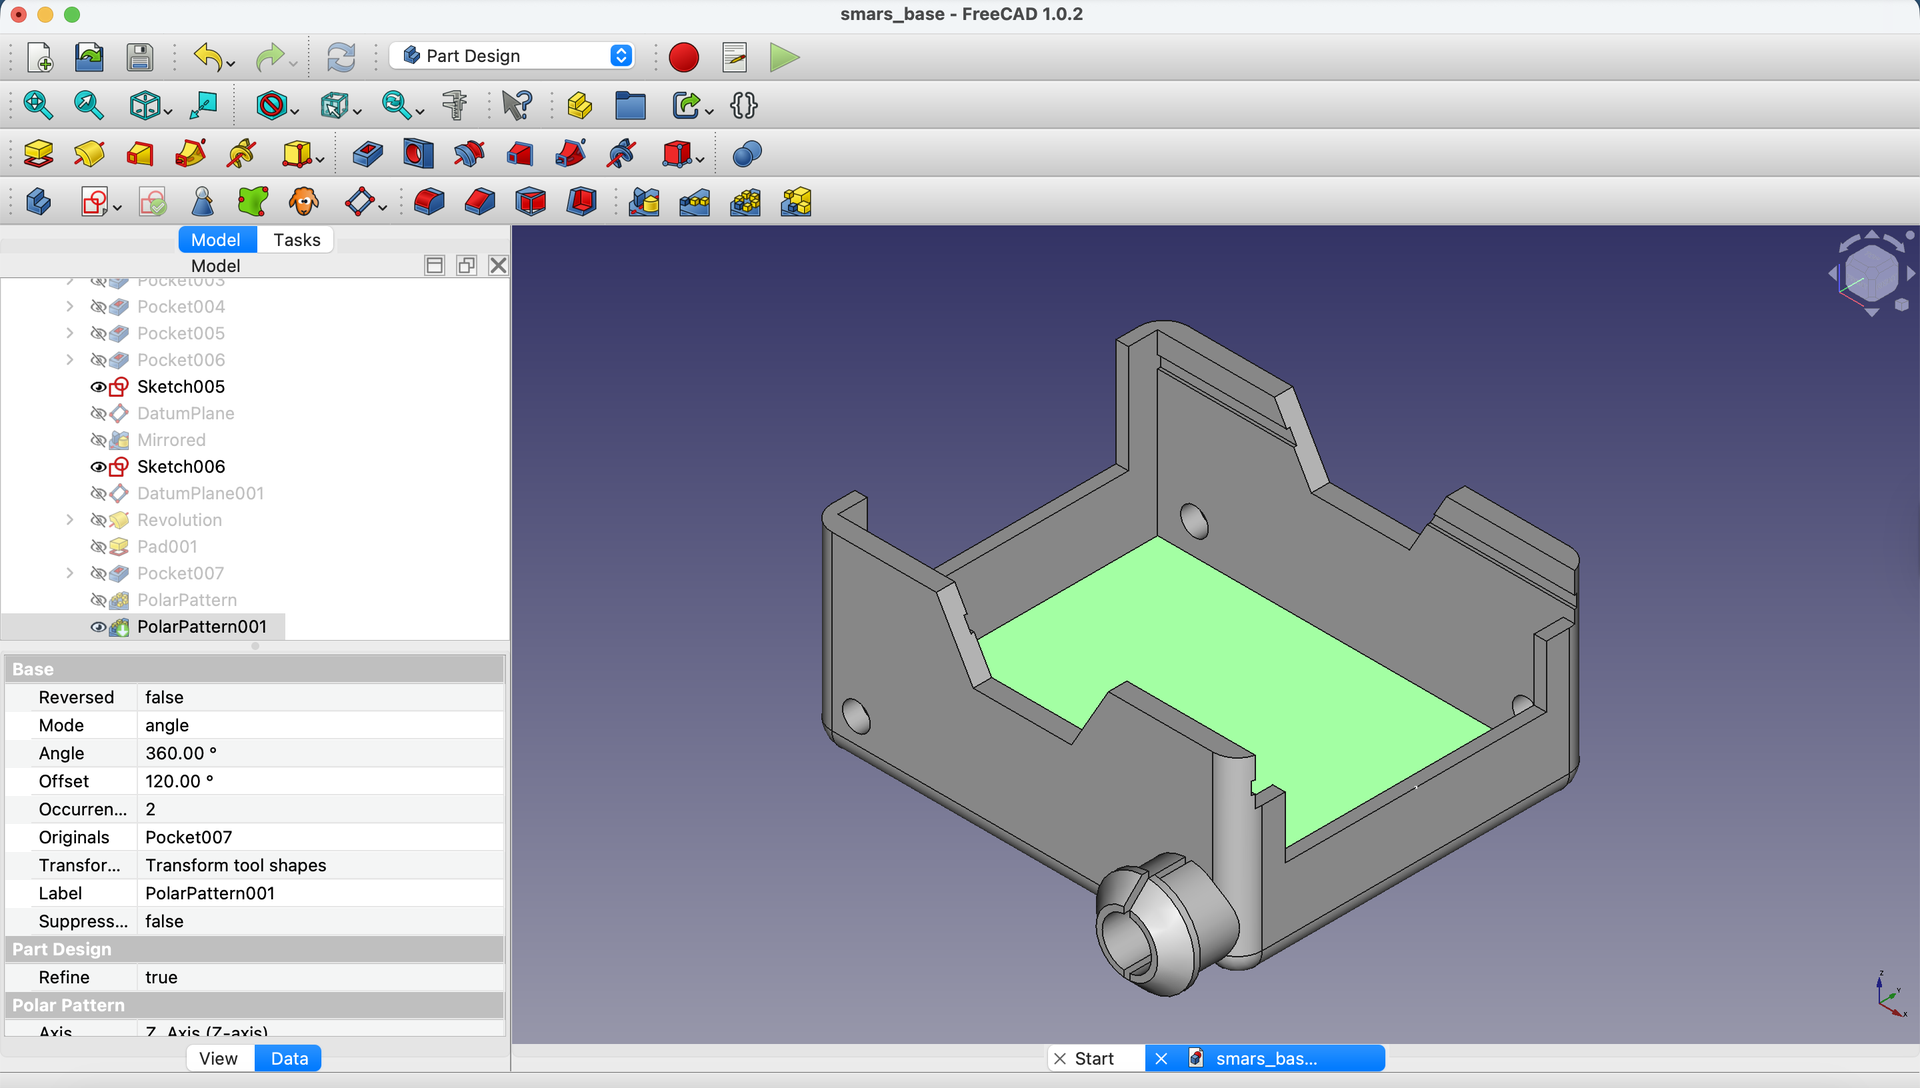Screen dimensions: 1920x1088
Task: Click the Create body icon
Action: pos(38,202)
